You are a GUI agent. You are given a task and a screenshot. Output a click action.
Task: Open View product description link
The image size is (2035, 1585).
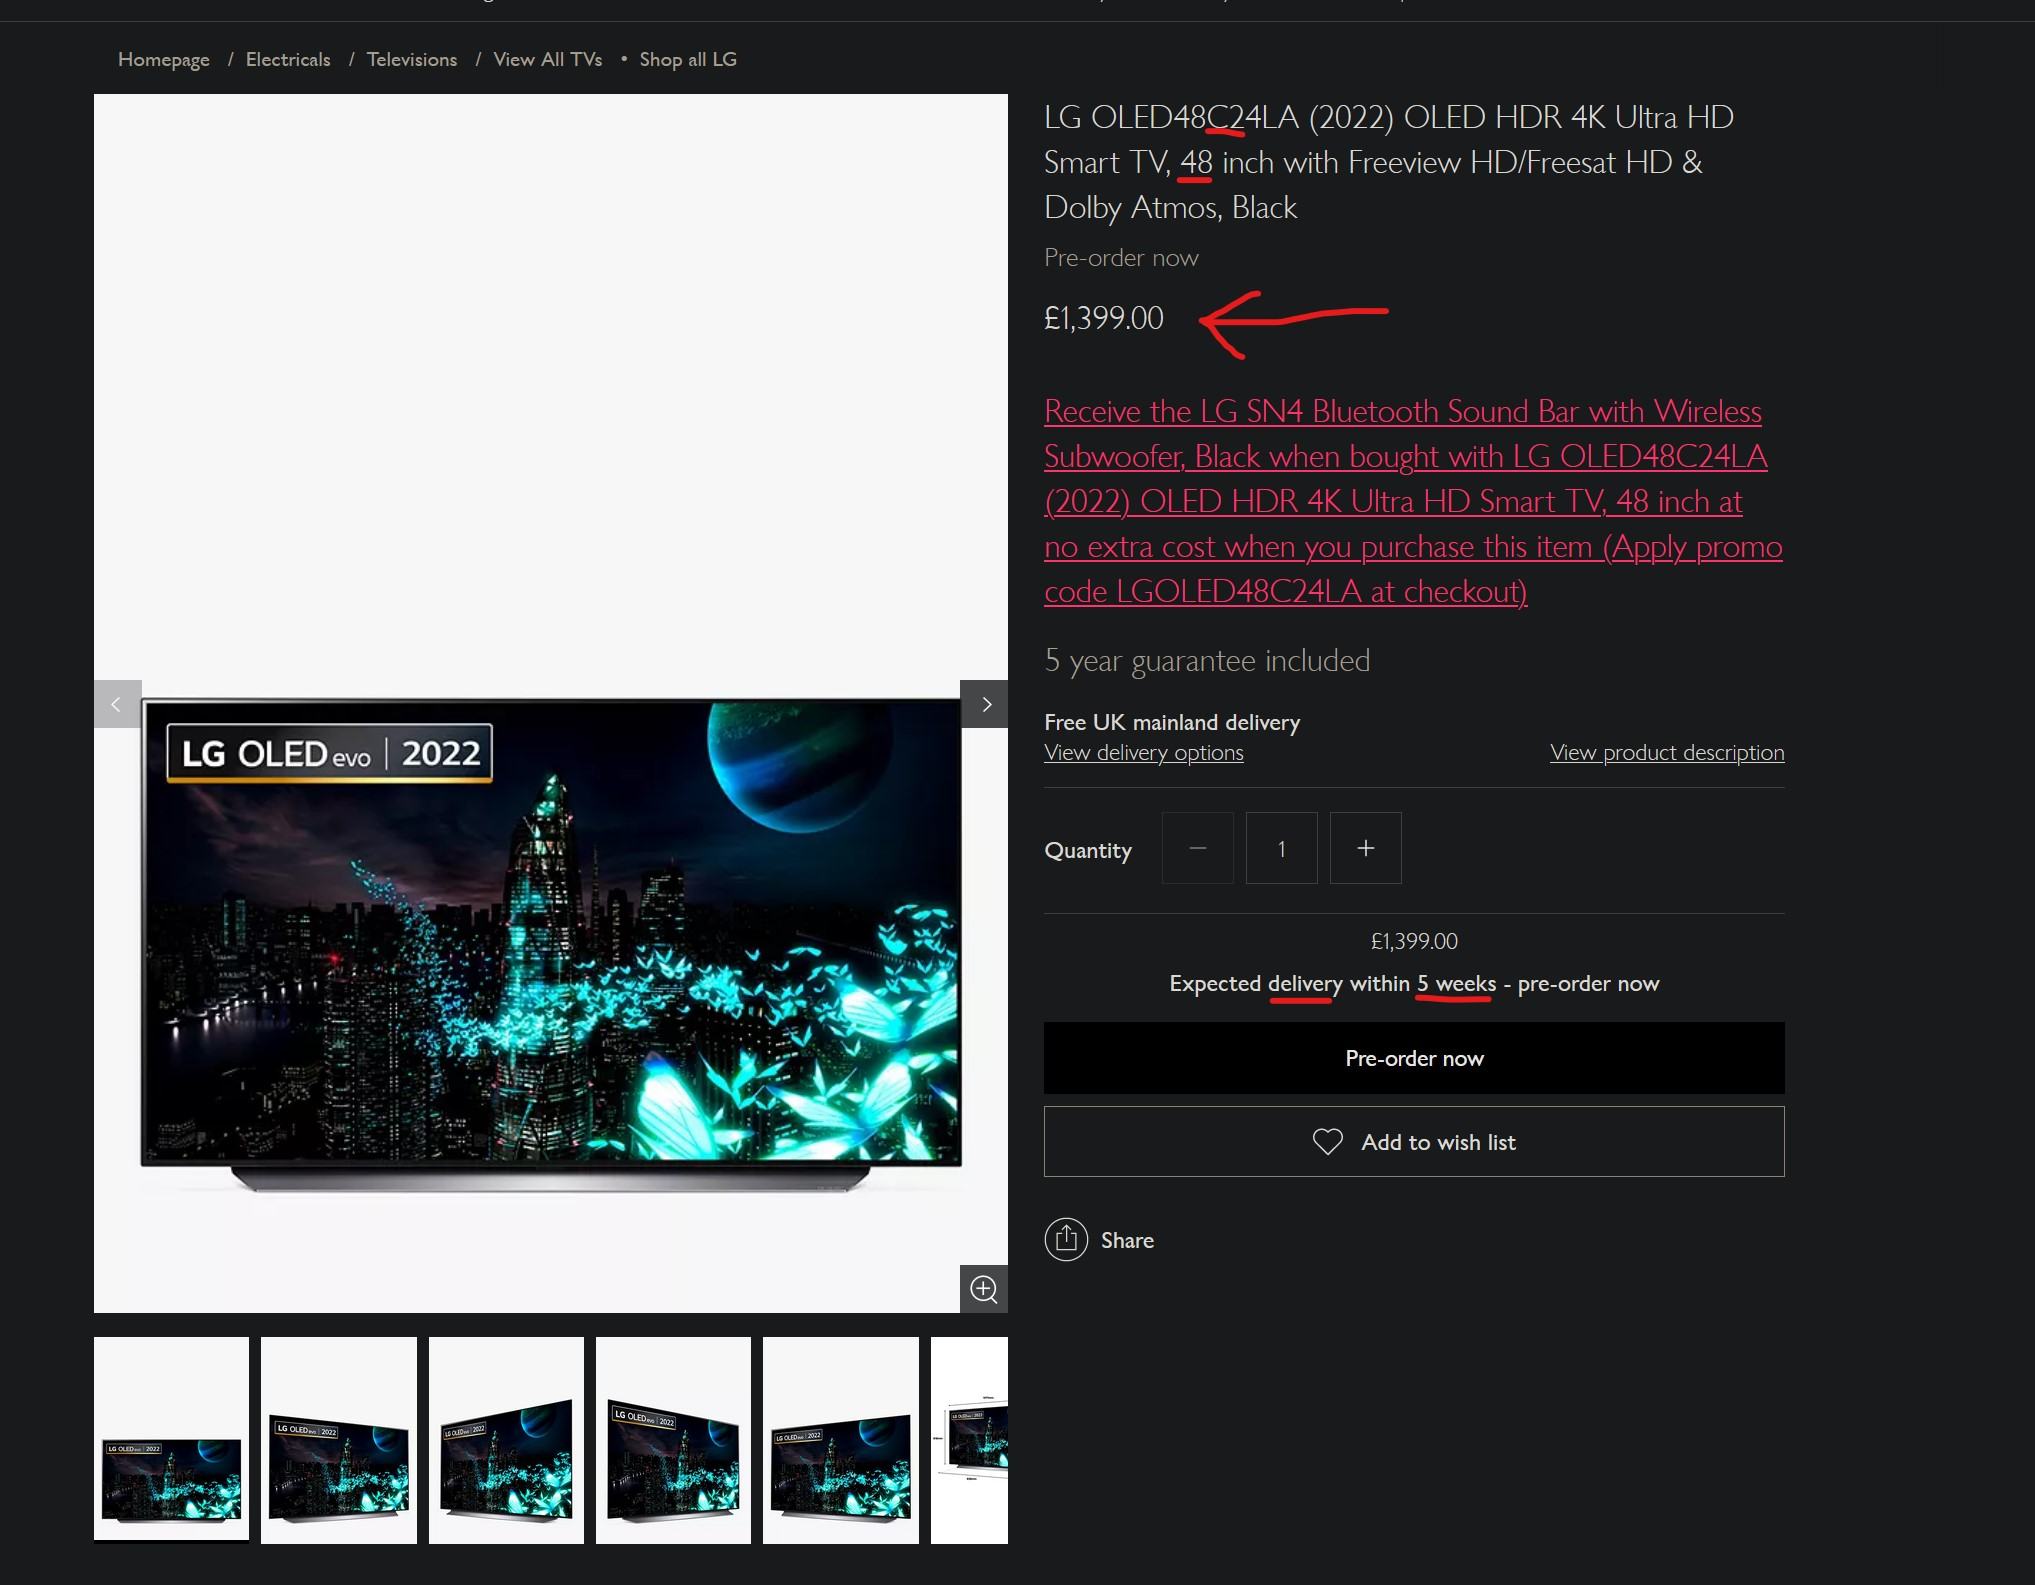point(1667,752)
